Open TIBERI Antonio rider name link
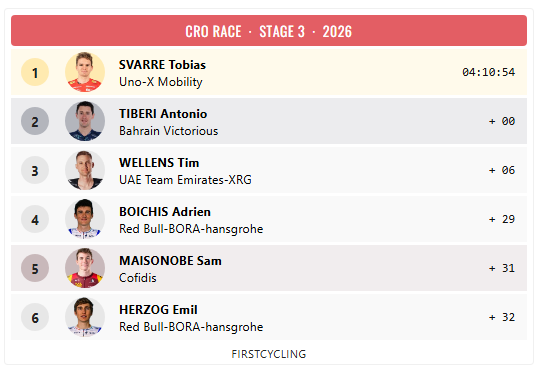The image size is (539, 373). pos(163,114)
